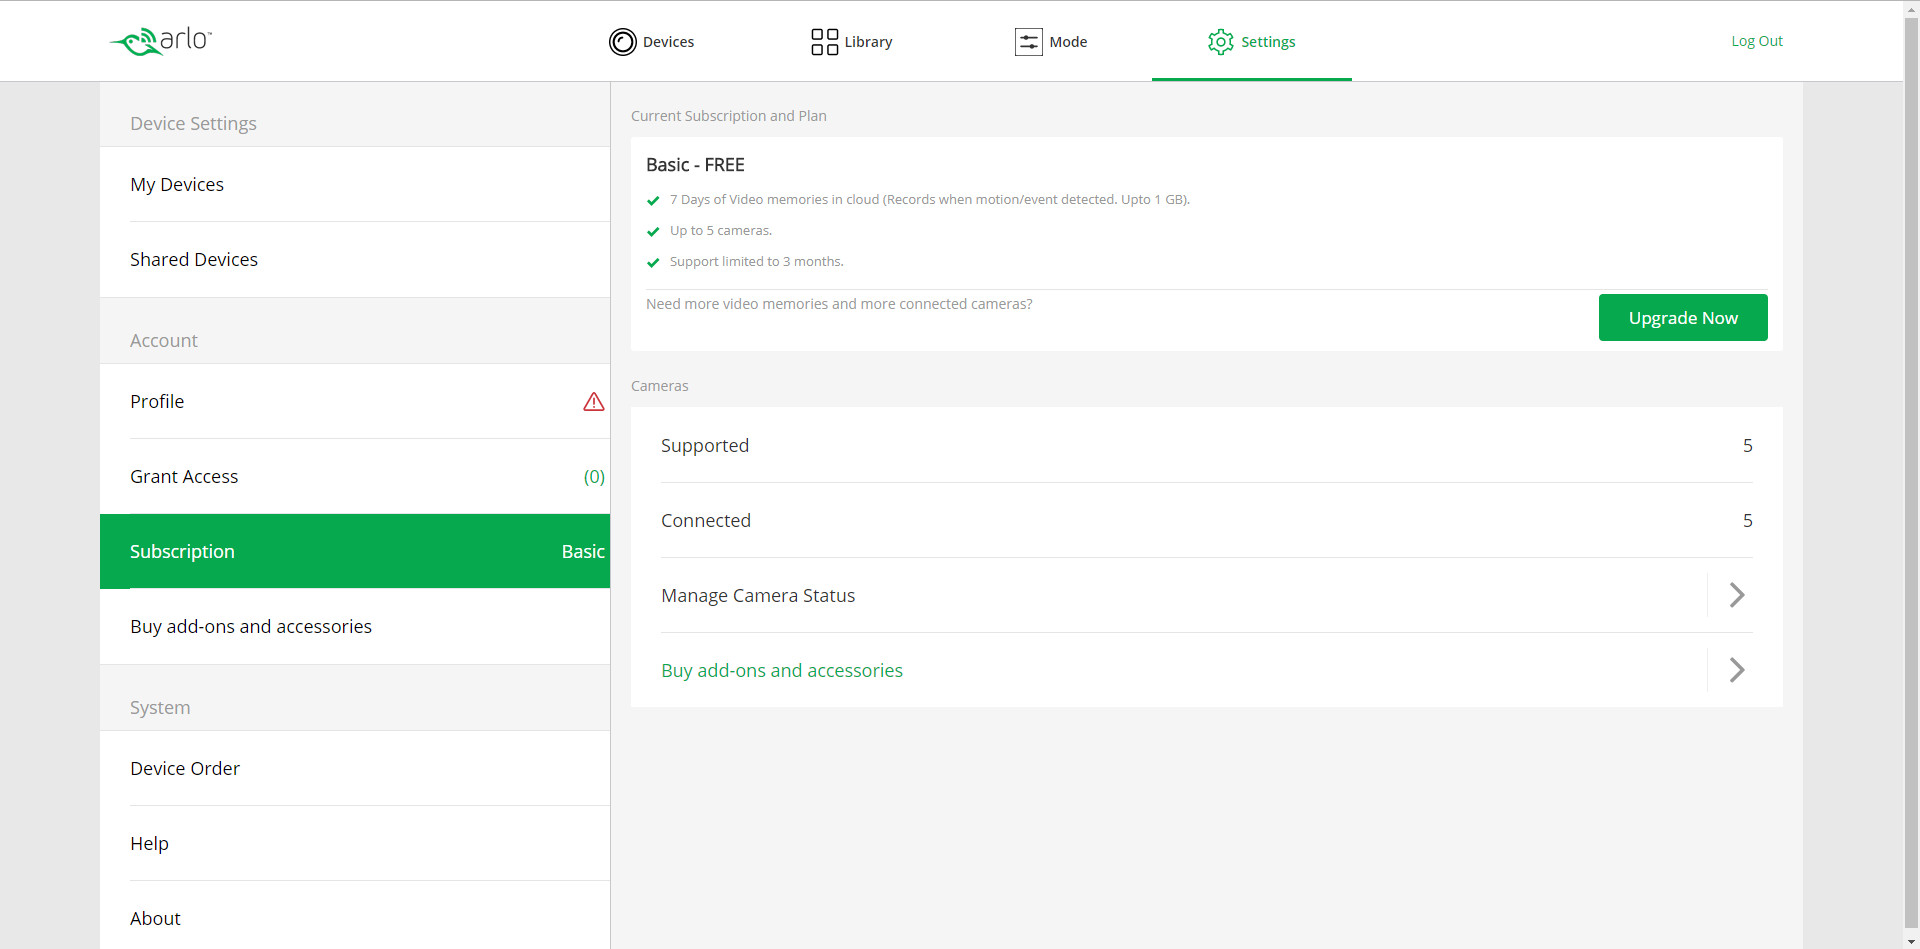
Task: Click the Settings gear icon
Action: 1220,42
